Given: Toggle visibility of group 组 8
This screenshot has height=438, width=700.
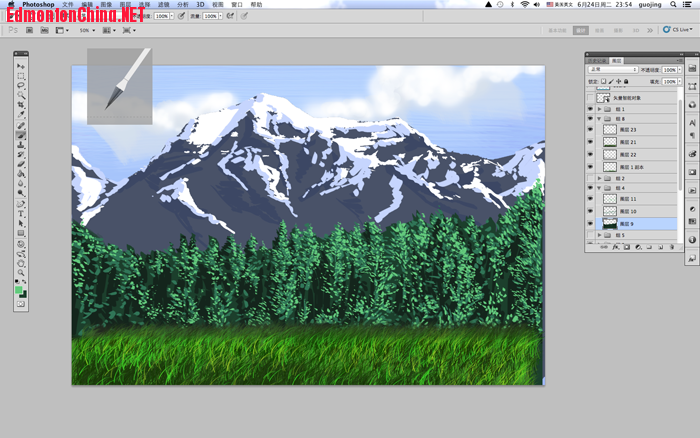Looking at the screenshot, I should pos(589,119).
